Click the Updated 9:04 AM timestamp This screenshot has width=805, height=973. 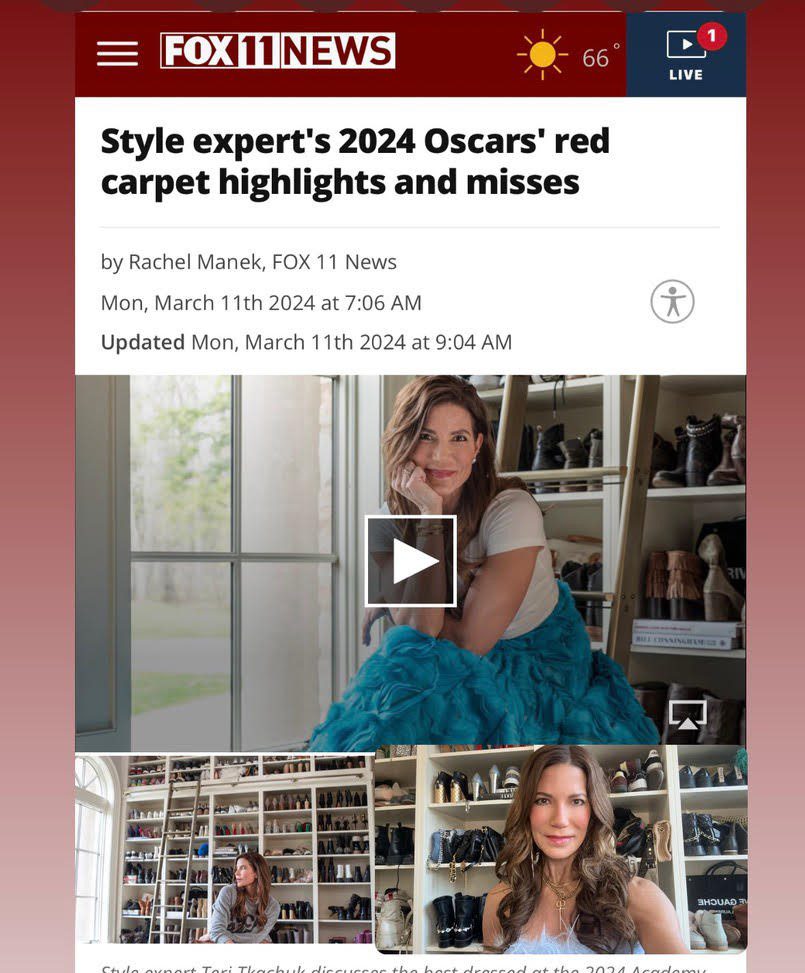click(306, 342)
